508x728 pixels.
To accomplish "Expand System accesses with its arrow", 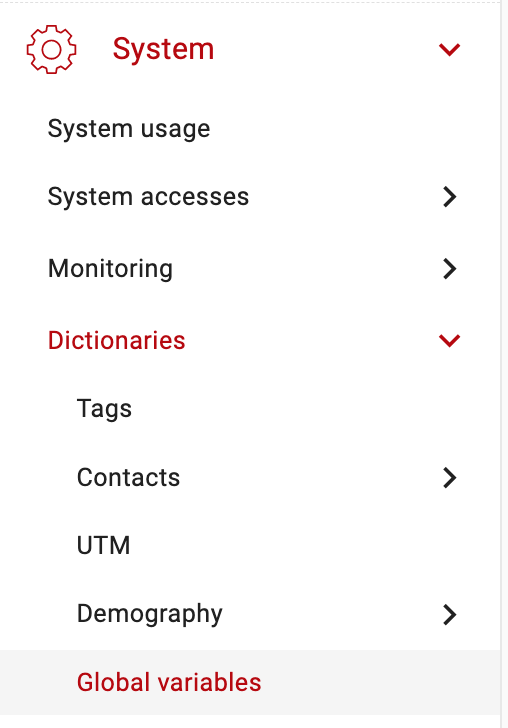I will coord(449,197).
